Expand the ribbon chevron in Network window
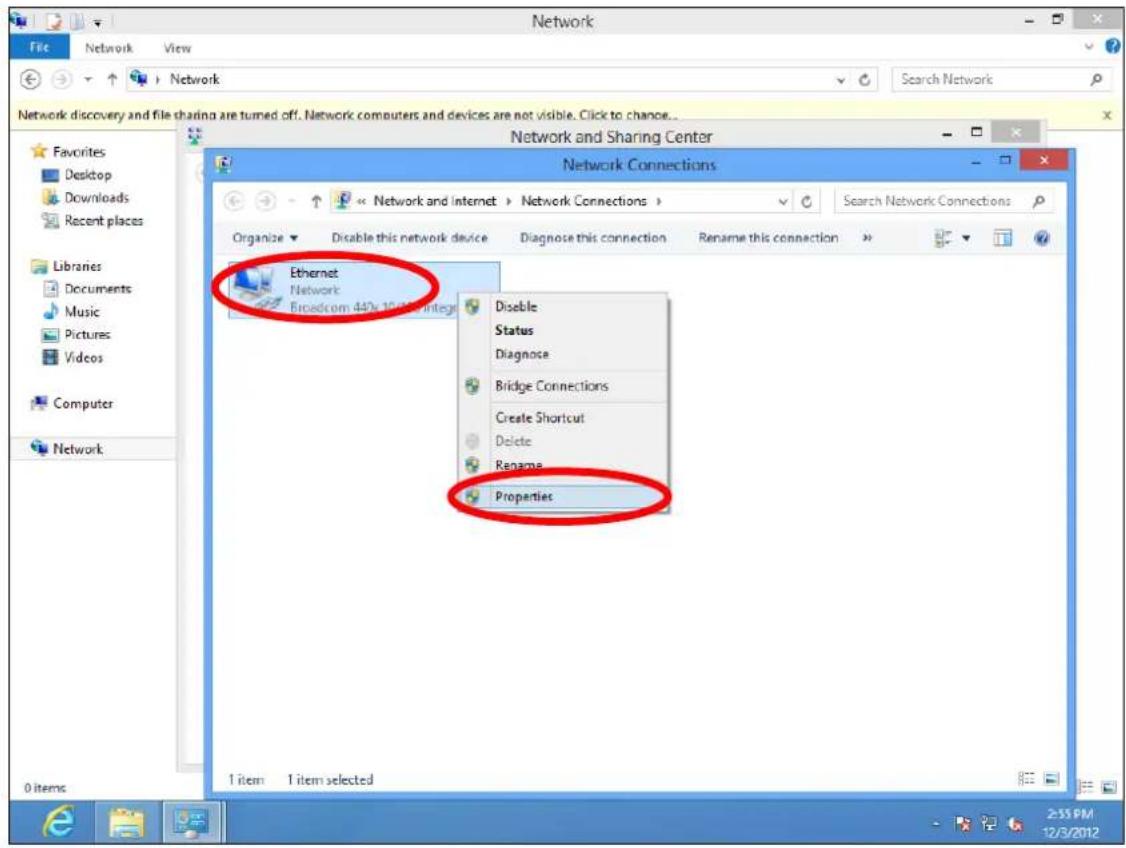Viewport: 1126px width, 848px height. click(1089, 47)
